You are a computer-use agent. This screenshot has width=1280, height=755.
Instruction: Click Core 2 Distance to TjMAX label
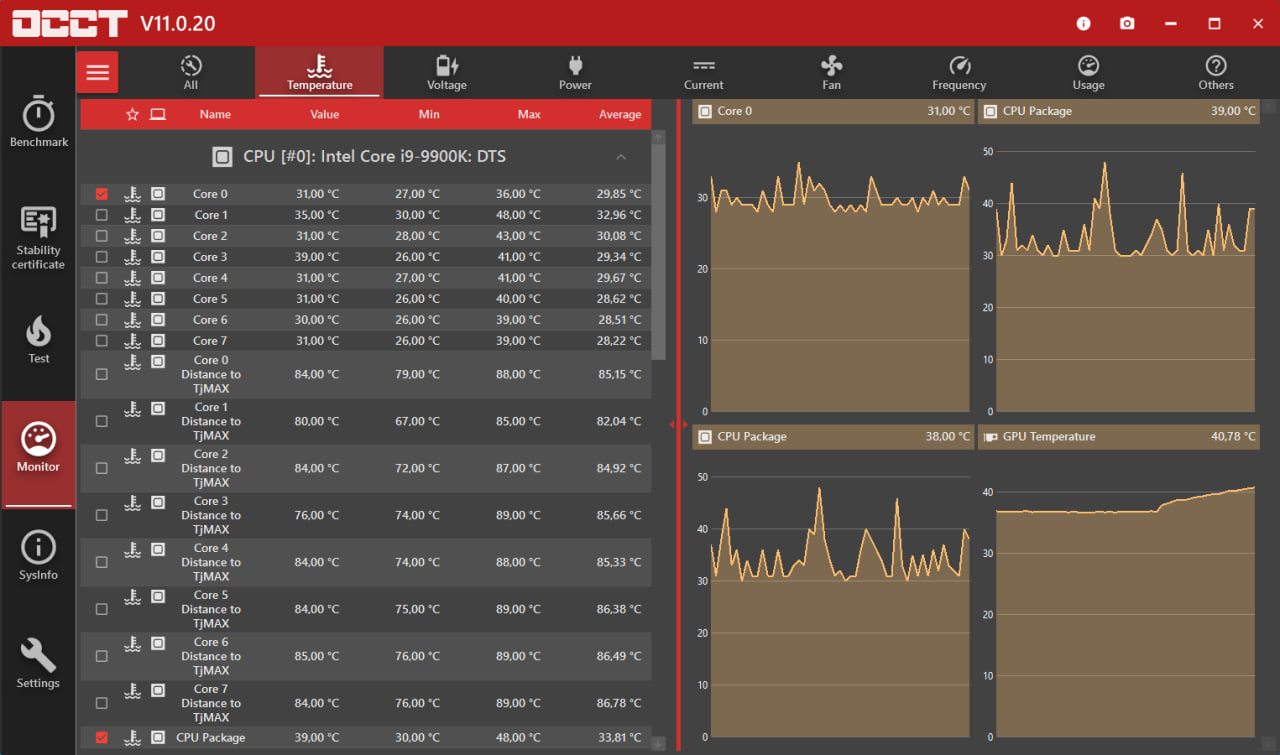point(211,468)
